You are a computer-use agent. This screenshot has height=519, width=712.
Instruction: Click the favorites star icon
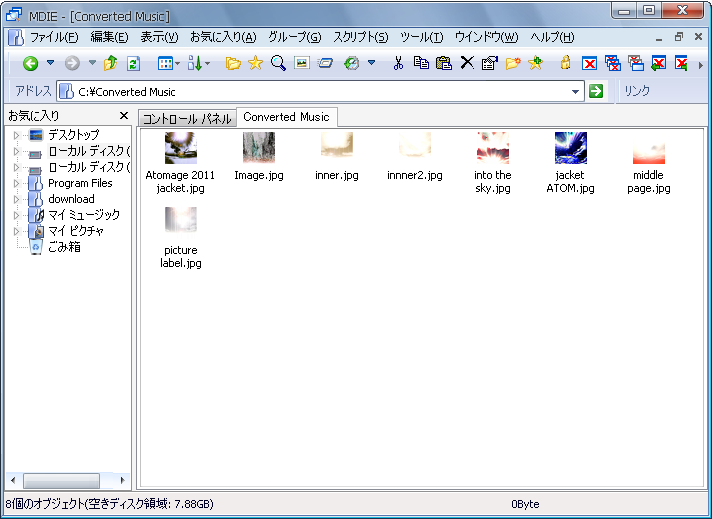256,63
